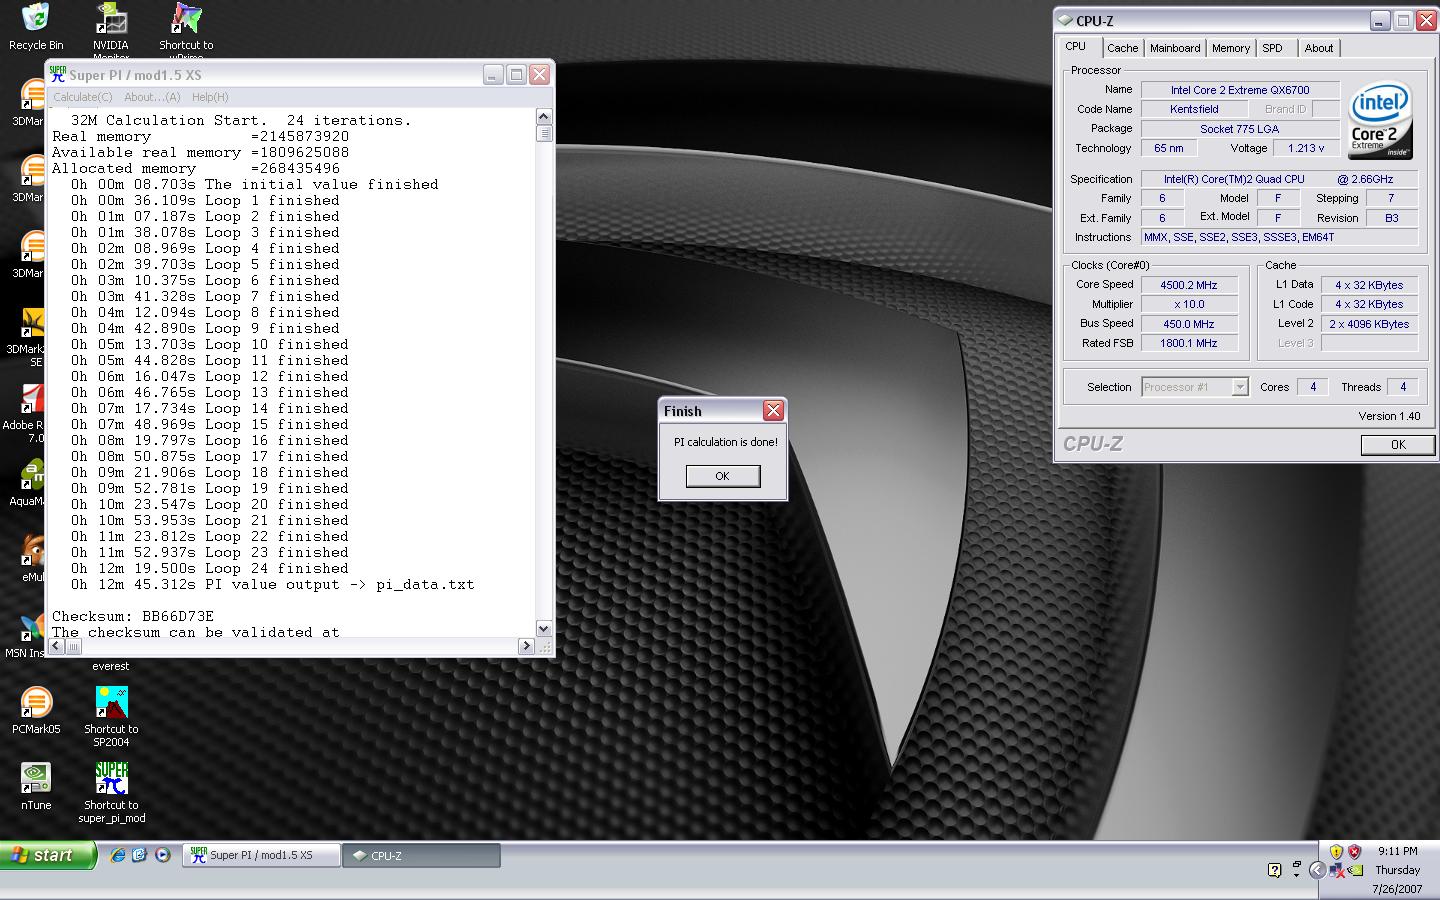Image resolution: width=1440 pixels, height=900 pixels.
Task: Click the PI value output -> pi_data.txt line
Action: coord(272,585)
